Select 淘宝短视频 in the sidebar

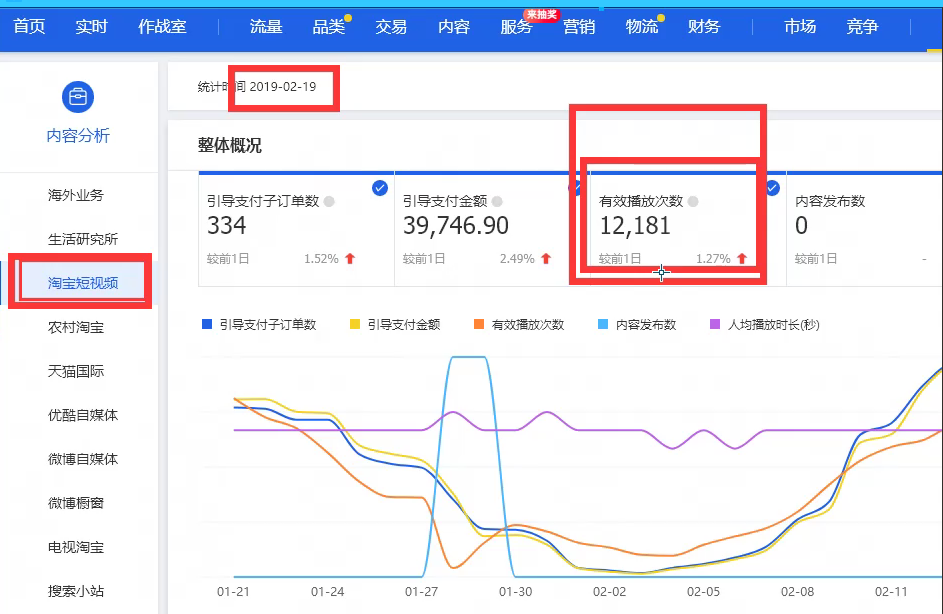click(83, 283)
